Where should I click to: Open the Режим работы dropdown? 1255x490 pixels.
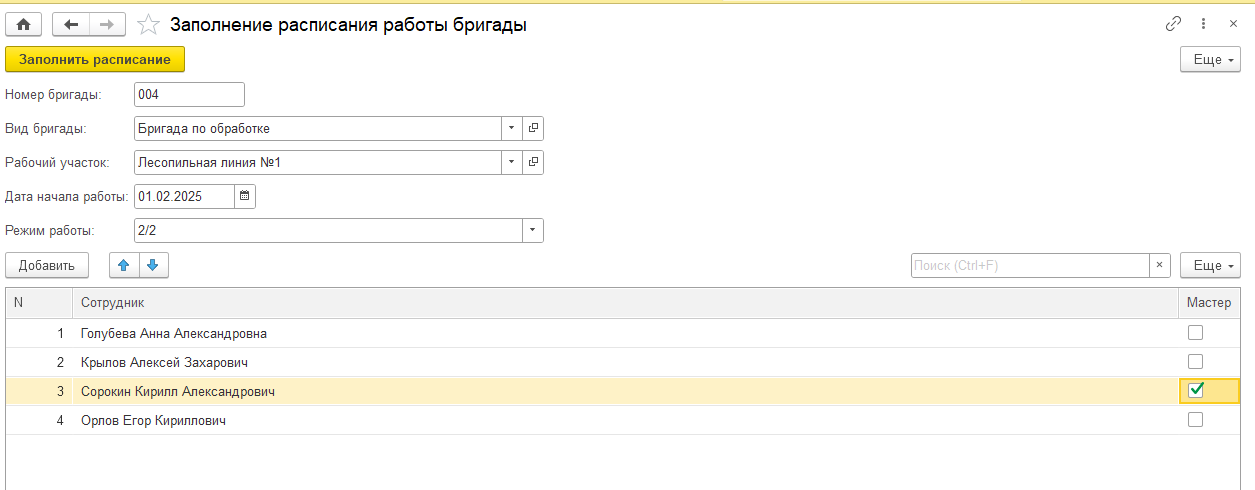[x=532, y=231]
